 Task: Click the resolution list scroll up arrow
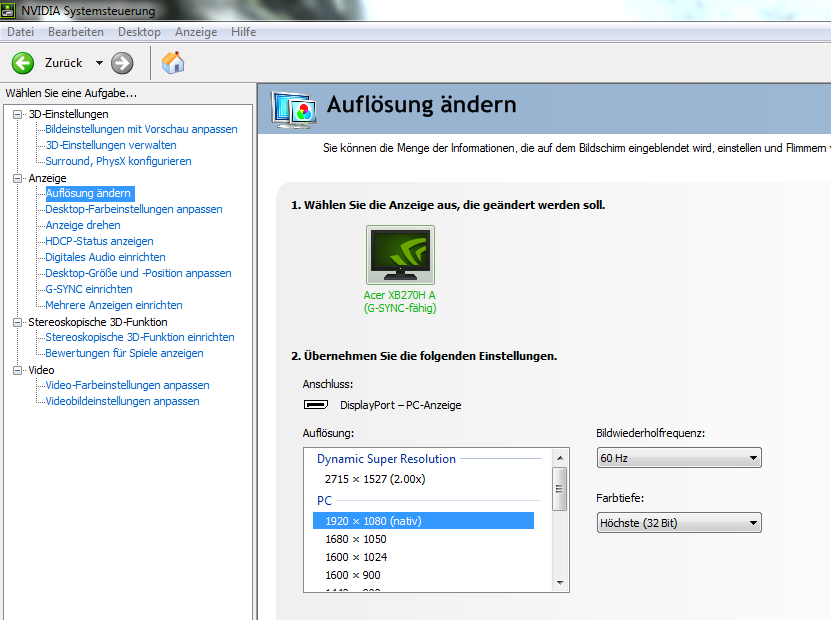(x=560, y=457)
